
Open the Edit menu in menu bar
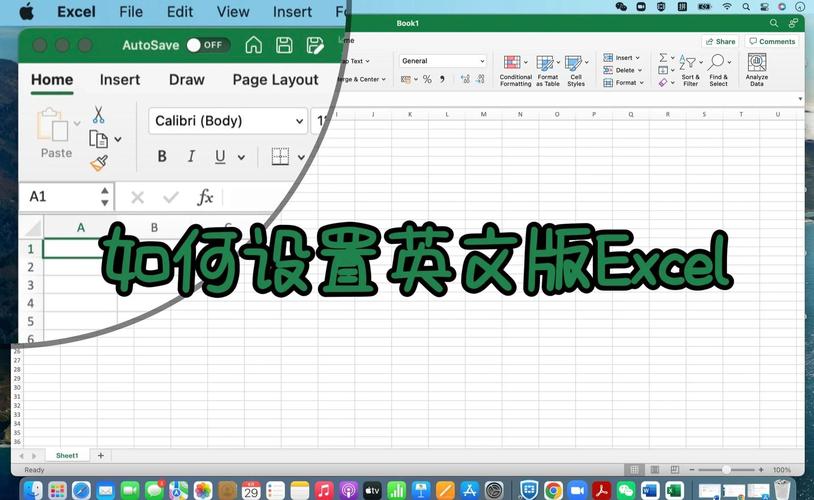(x=180, y=12)
